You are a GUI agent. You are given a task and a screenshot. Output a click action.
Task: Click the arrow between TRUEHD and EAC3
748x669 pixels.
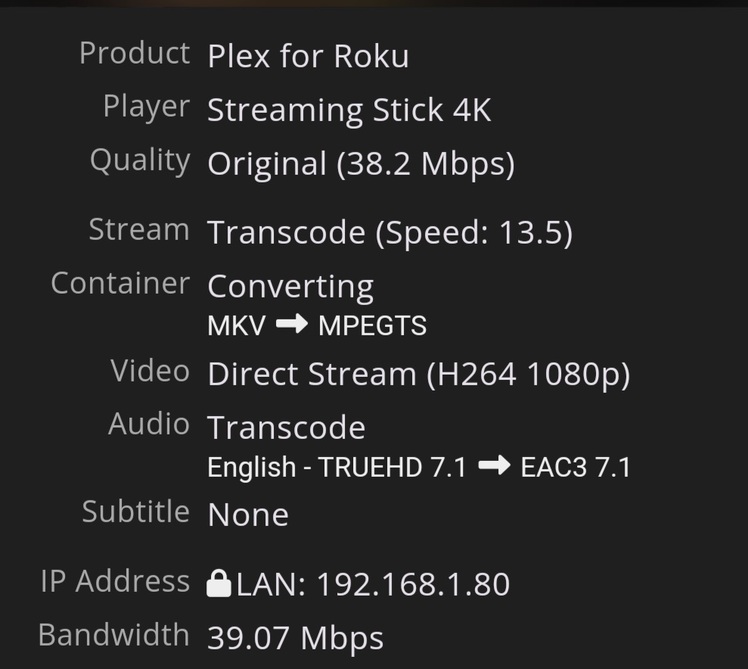pyautogui.click(x=494, y=467)
